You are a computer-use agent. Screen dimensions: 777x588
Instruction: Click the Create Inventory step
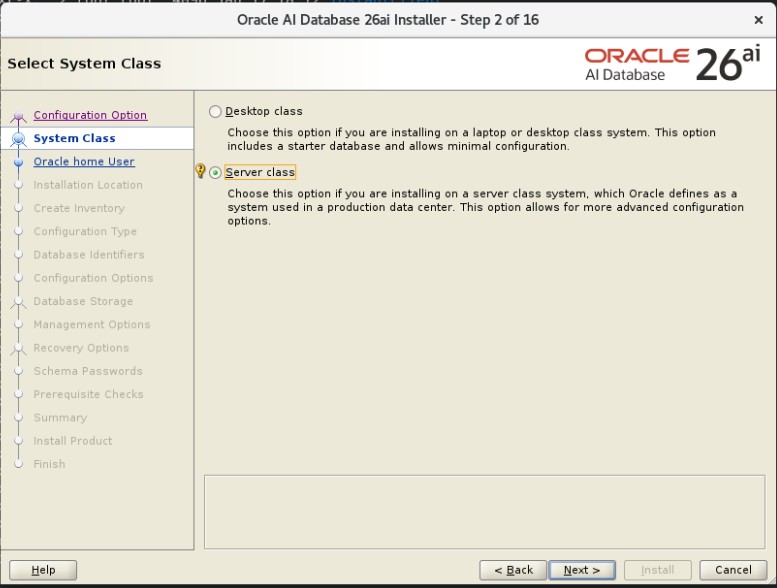point(79,208)
